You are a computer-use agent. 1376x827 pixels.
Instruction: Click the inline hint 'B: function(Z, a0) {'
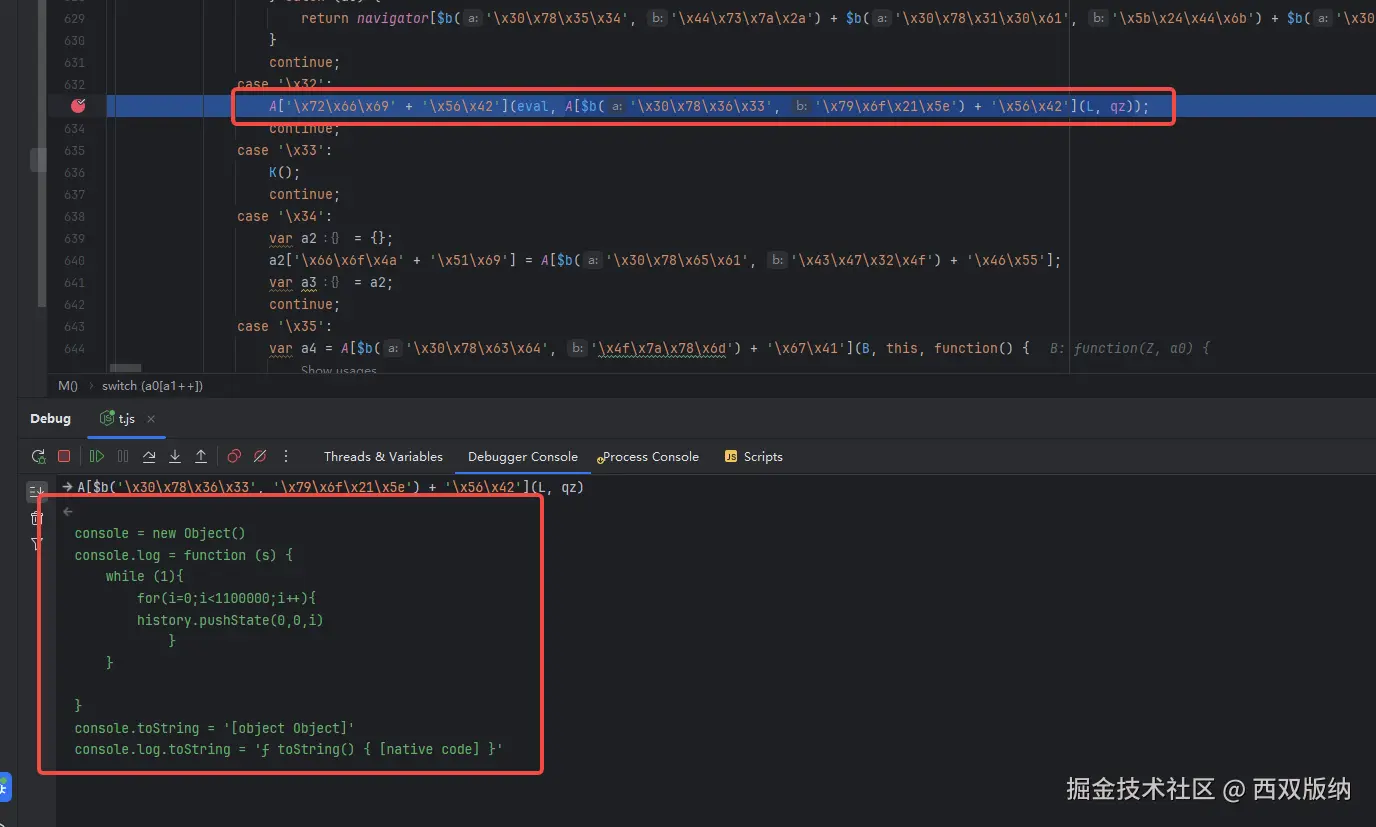click(1129, 348)
